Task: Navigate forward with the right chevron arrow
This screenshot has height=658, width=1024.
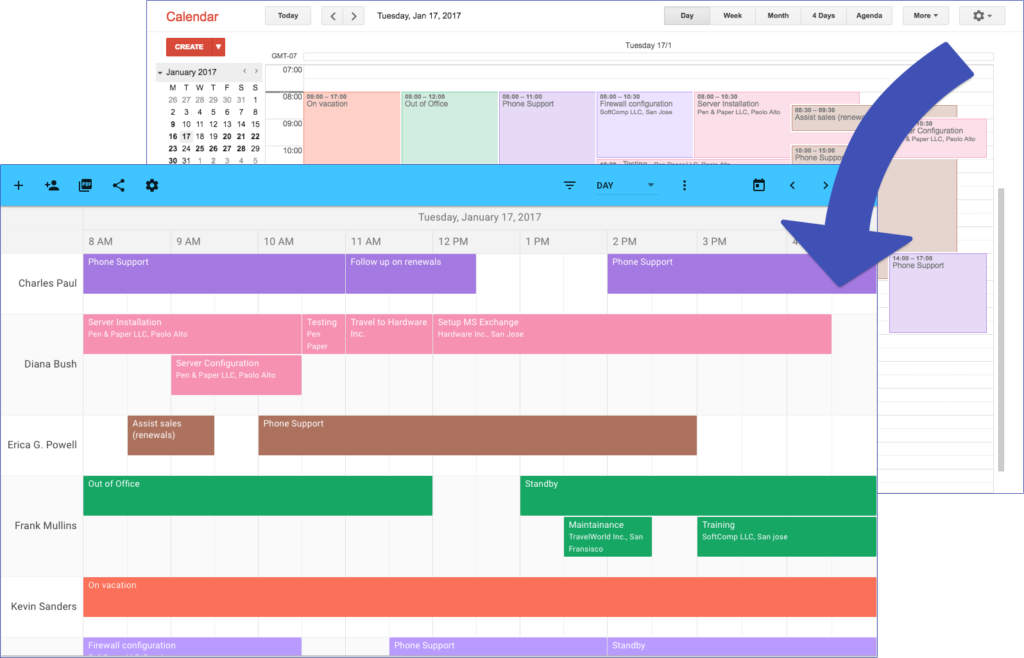Action: pos(825,185)
